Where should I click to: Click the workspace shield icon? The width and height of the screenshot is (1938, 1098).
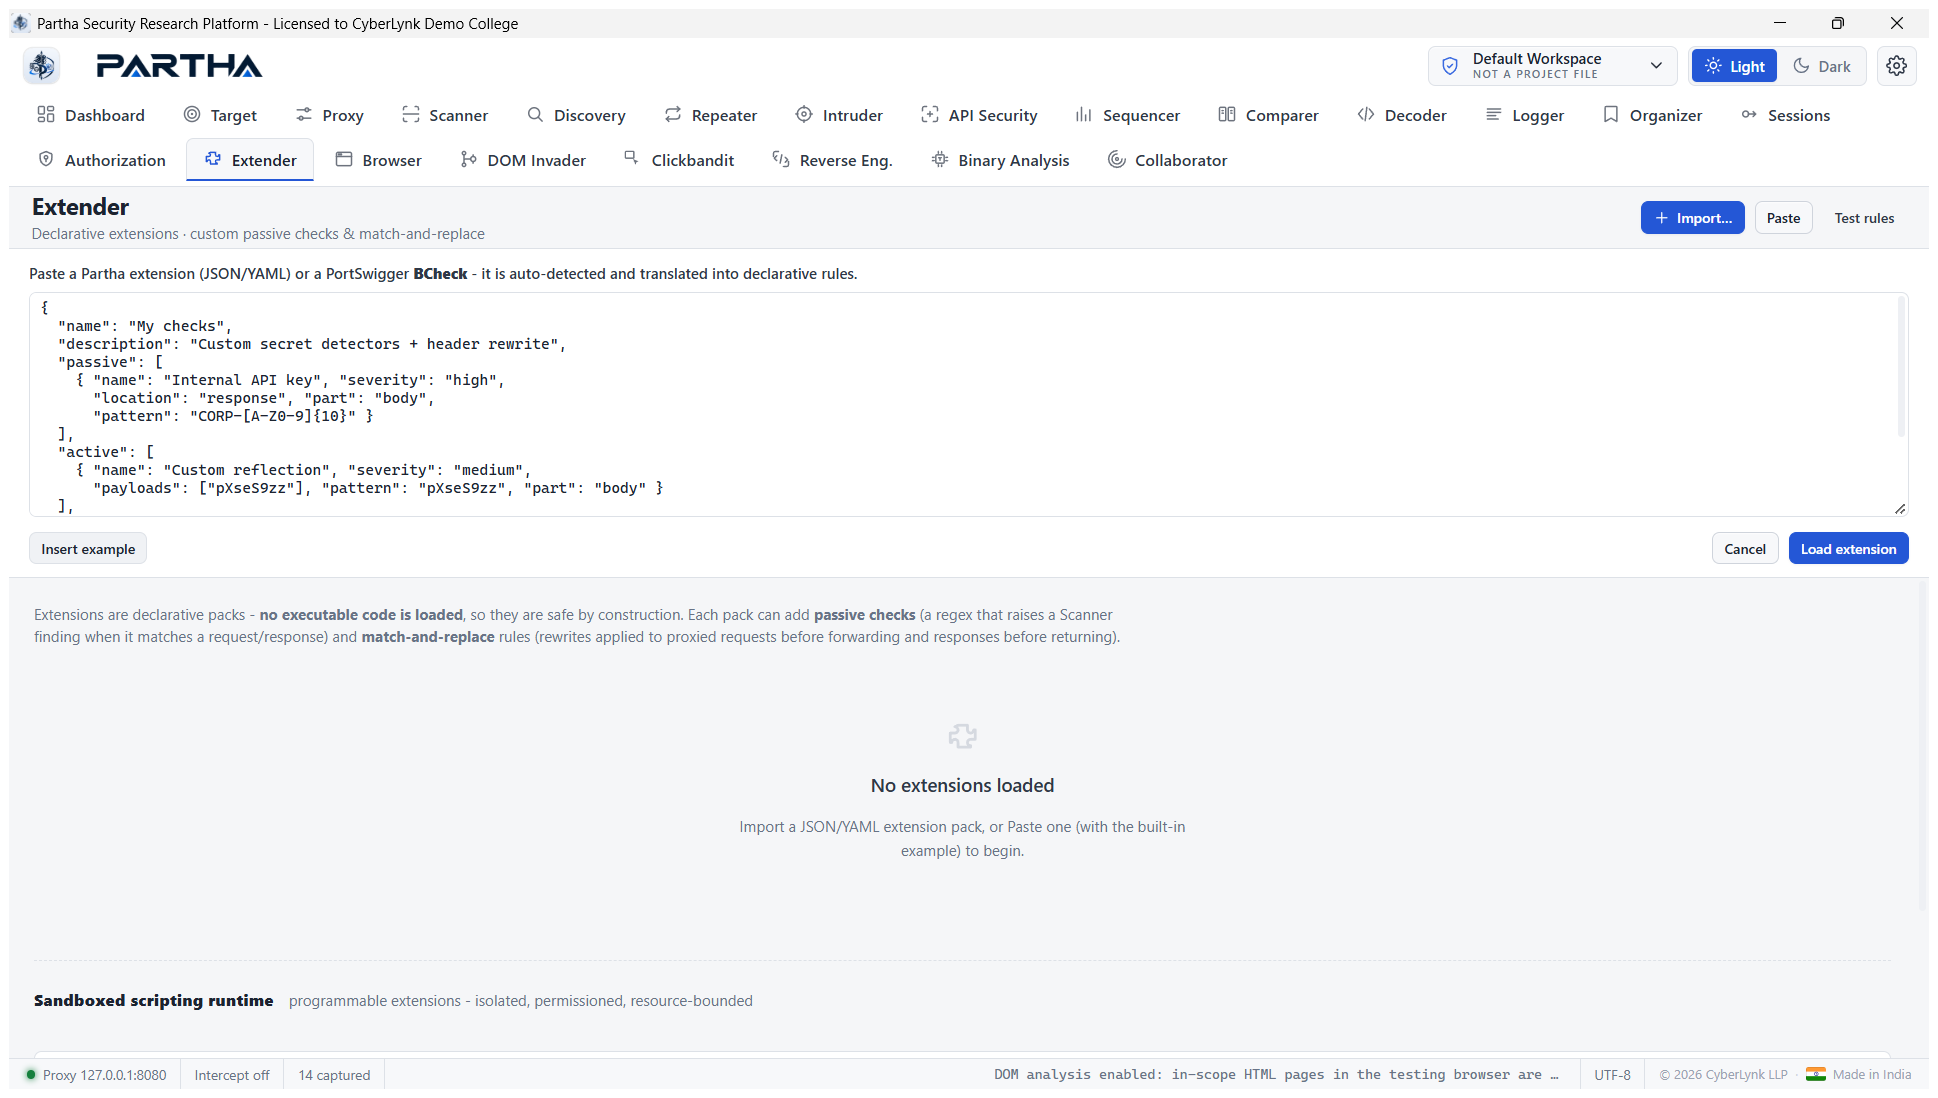click(1450, 66)
